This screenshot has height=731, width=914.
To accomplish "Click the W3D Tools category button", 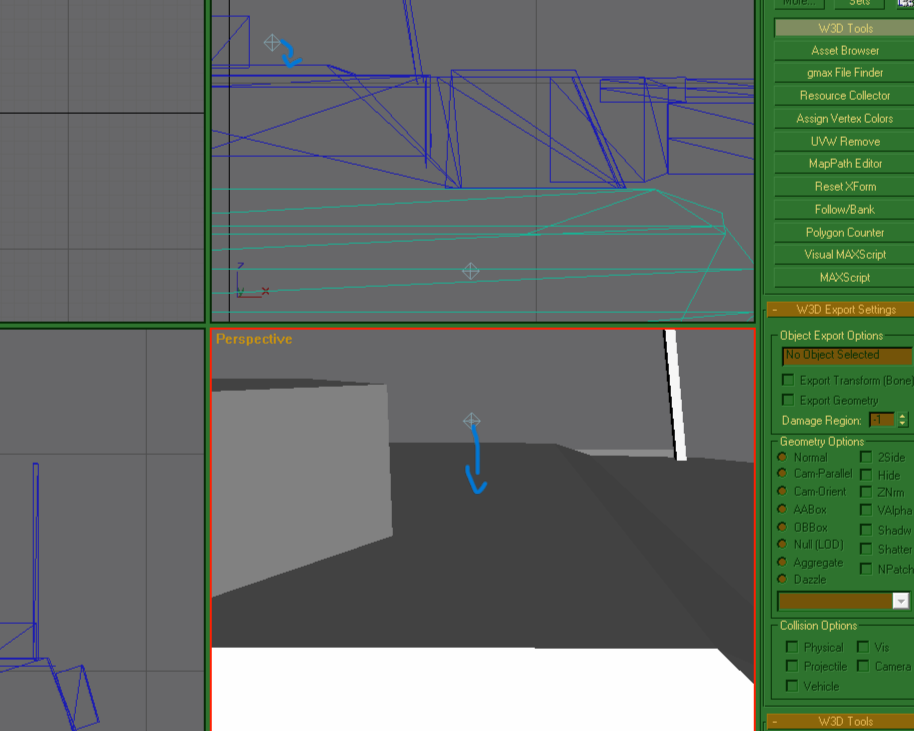I will [843, 27].
